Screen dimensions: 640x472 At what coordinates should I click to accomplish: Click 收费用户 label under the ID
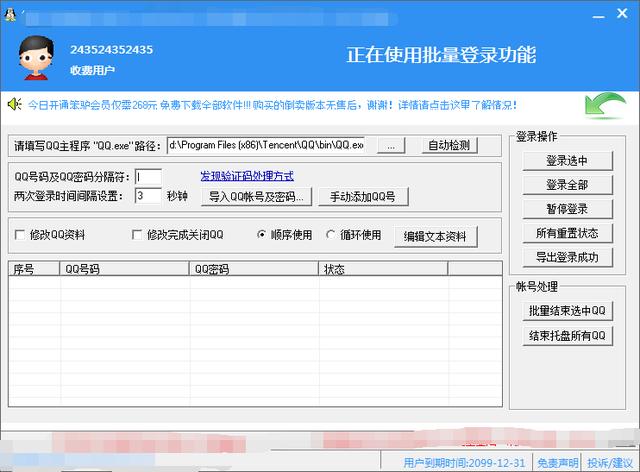click(x=92, y=71)
